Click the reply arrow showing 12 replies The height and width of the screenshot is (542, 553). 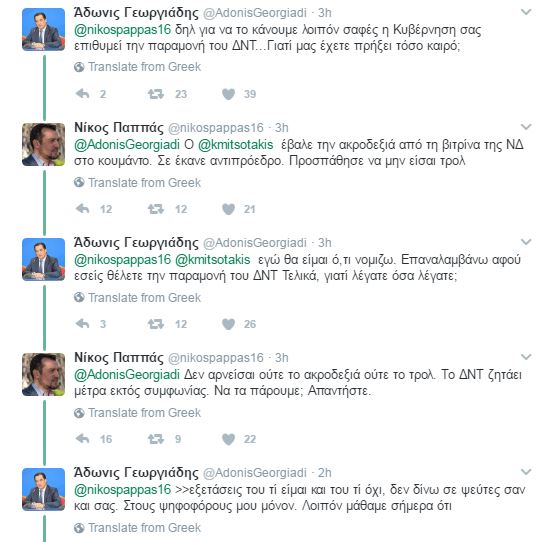83,209
